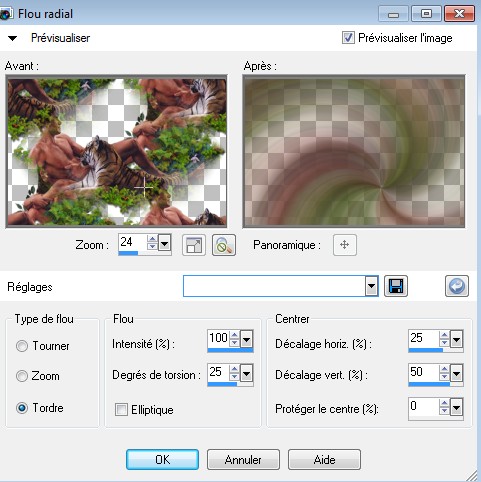Click the Flou radial title bar app icon

(x=5, y=14)
